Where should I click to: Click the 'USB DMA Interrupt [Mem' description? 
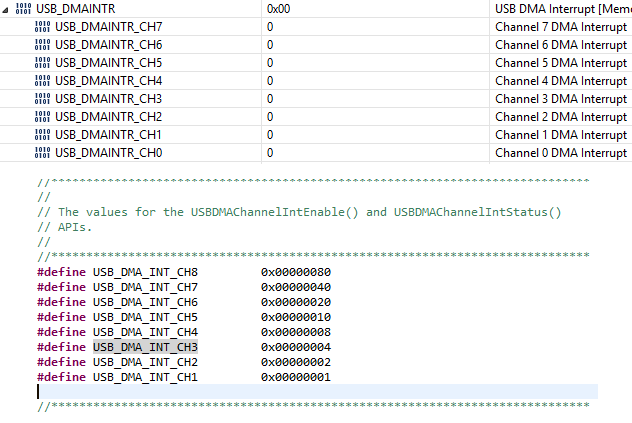pos(563,8)
